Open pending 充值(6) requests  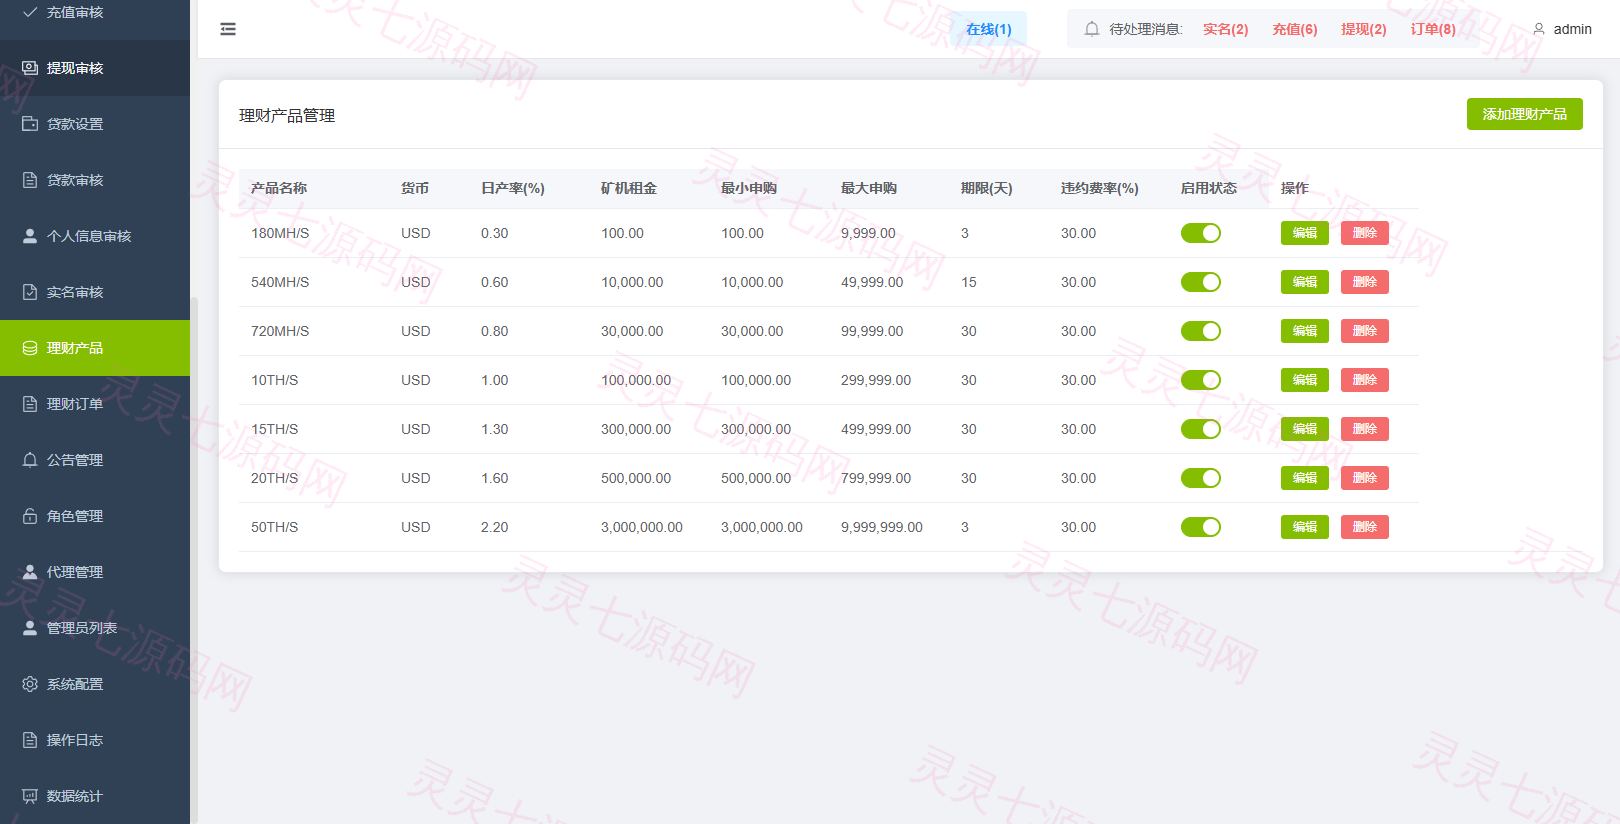point(1295,29)
